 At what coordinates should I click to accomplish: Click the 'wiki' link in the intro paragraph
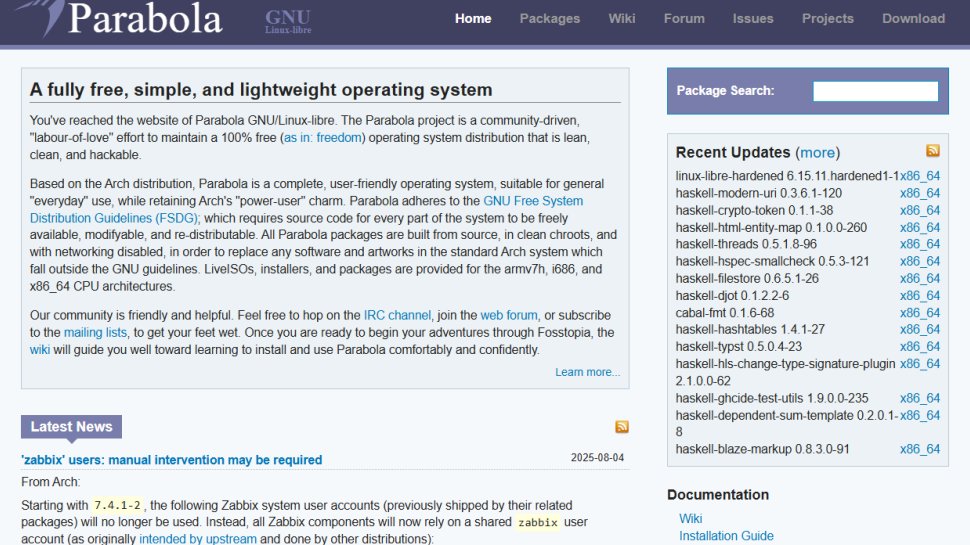[x=40, y=350]
